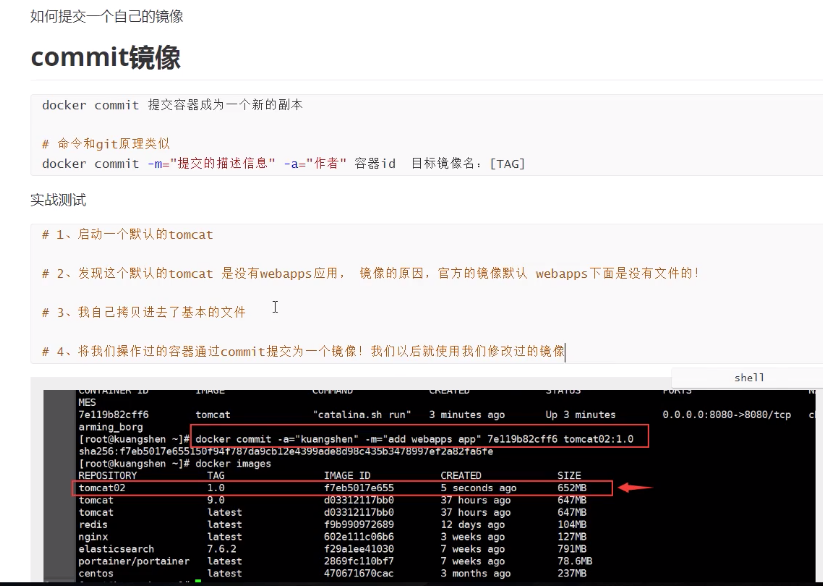Click the 'nginx' repository row

tap(332, 537)
